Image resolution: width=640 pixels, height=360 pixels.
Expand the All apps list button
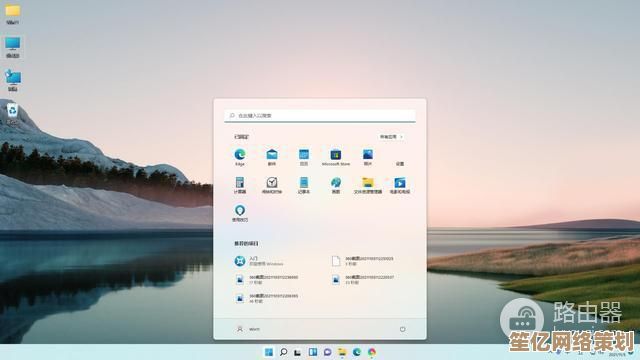click(391, 137)
